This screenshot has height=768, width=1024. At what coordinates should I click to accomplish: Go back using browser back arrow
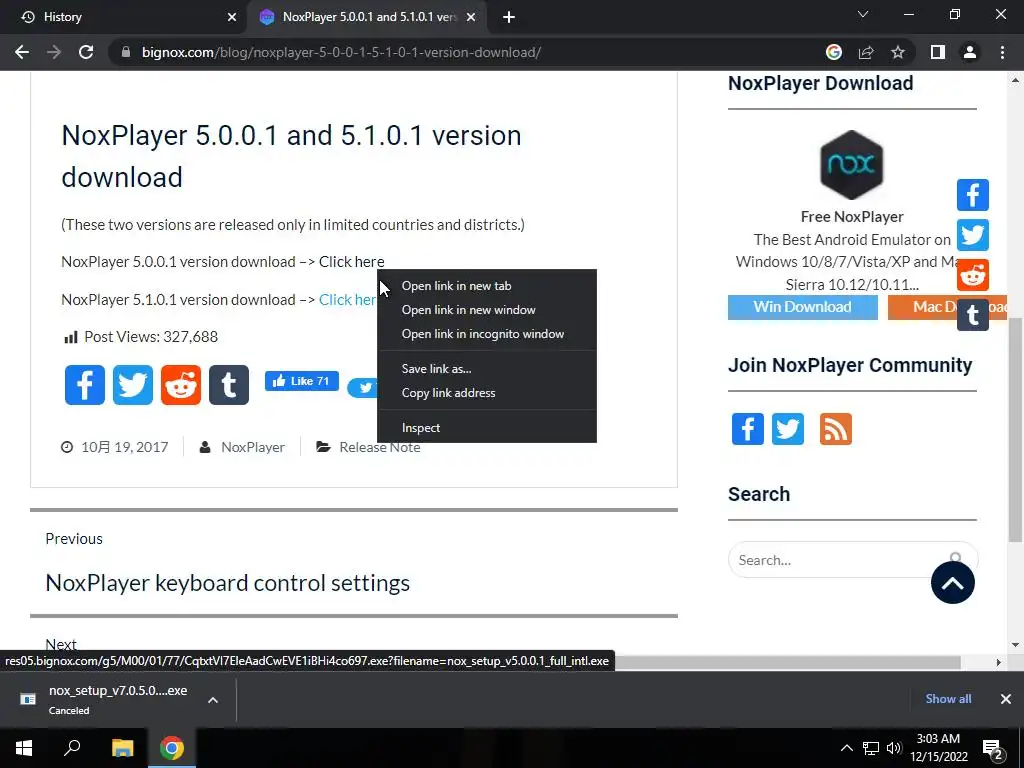(x=22, y=52)
